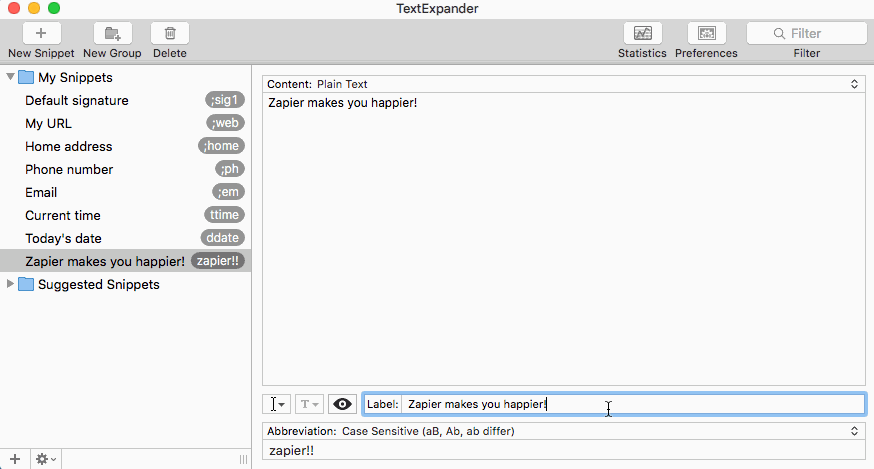874x469 pixels.
Task: Select the My URL snippet
Action: pos(125,123)
